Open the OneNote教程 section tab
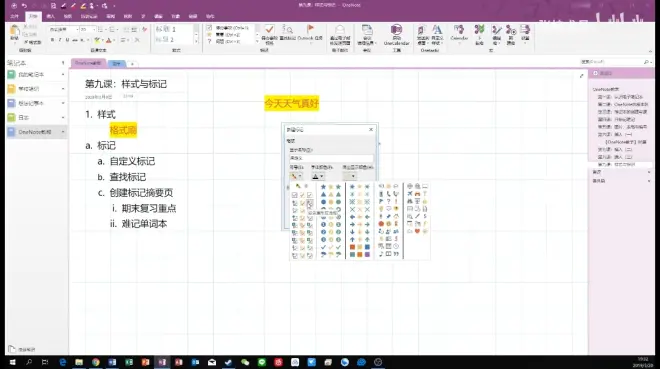Viewport: 660px width, 369px height. pyautogui.click(x=88, y=63)
